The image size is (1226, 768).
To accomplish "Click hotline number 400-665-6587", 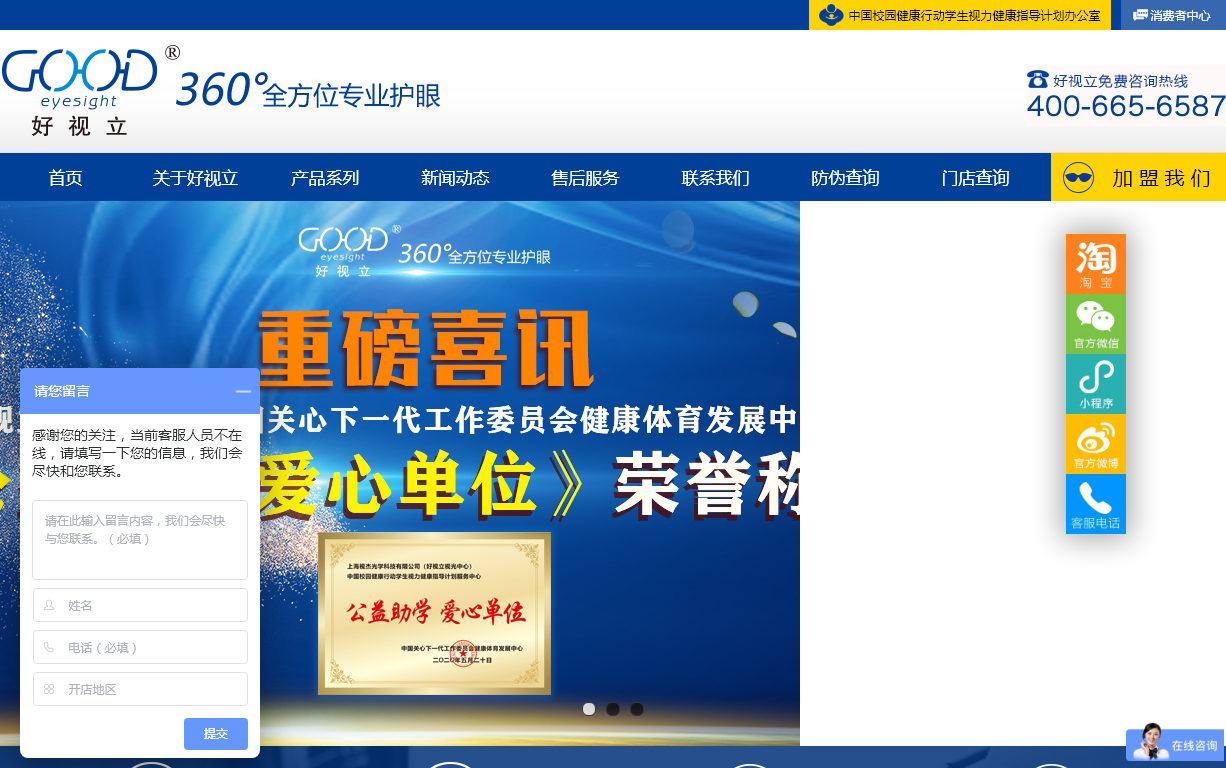I will tap(1126, 106).
